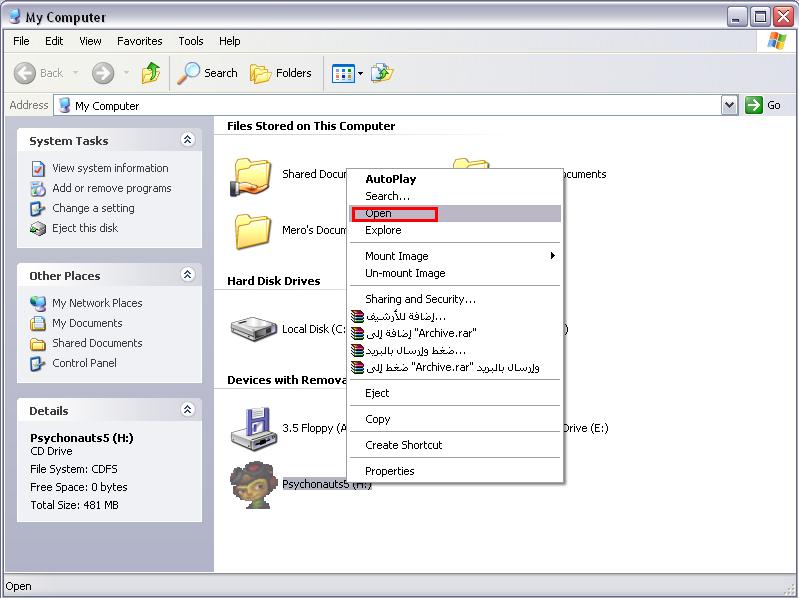Select the 3.5 Floppy drive icon

click(x=250, y=428)
